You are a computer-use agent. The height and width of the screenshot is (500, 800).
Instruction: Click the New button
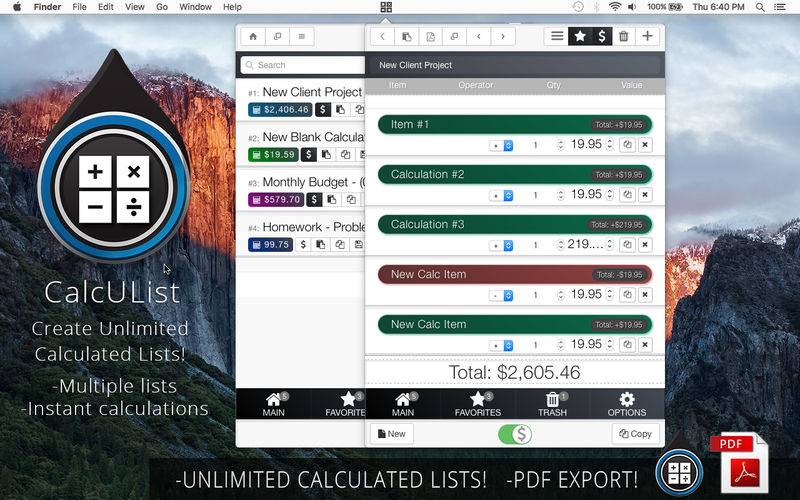coord(391,434)
